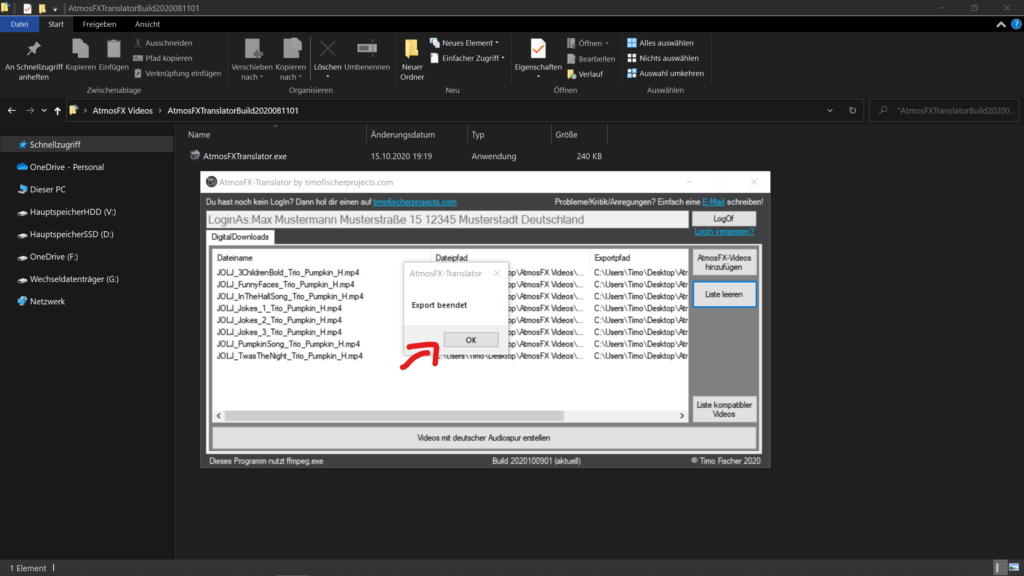Screen dimensions: 1024x576
Task: Open the timofischerprojects.com link
Action: [415, 202]
